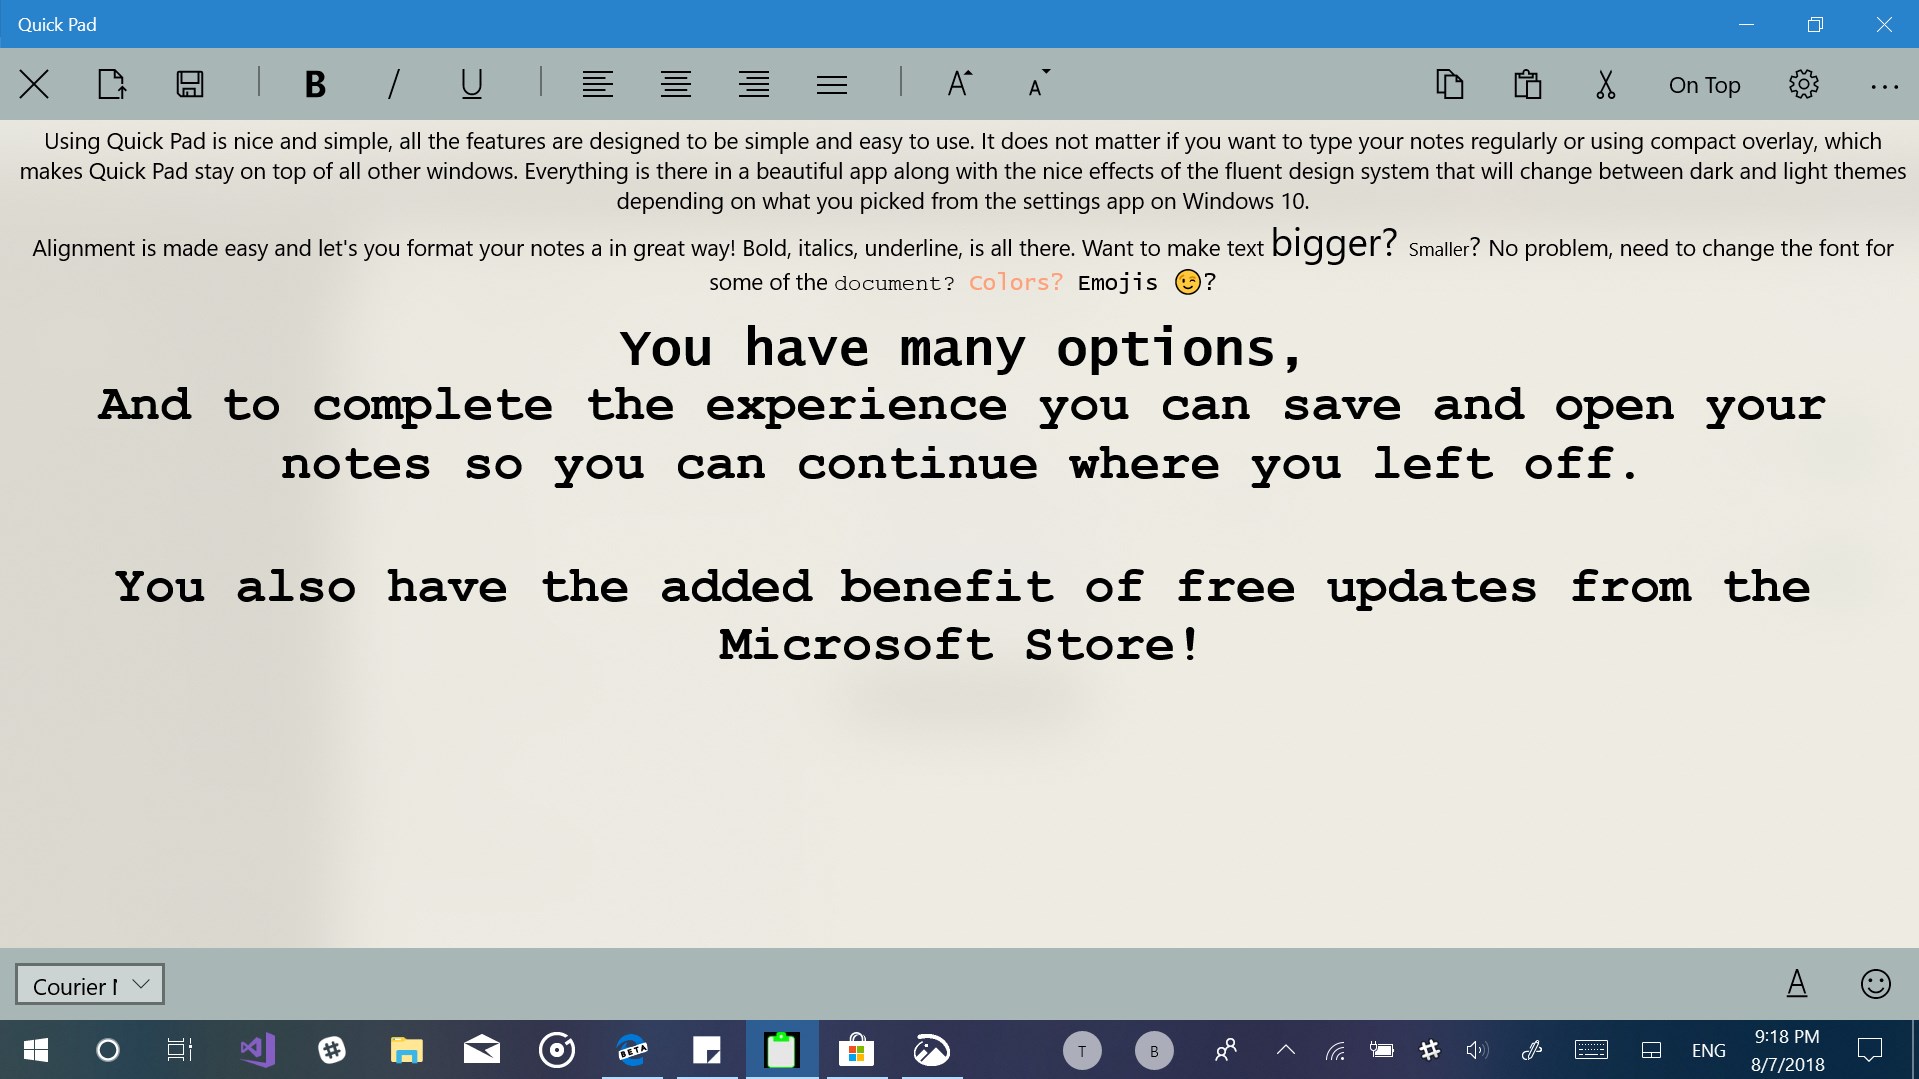
Task: Switch to Quick Pad taskbar icon
Action: (782, 1050)
